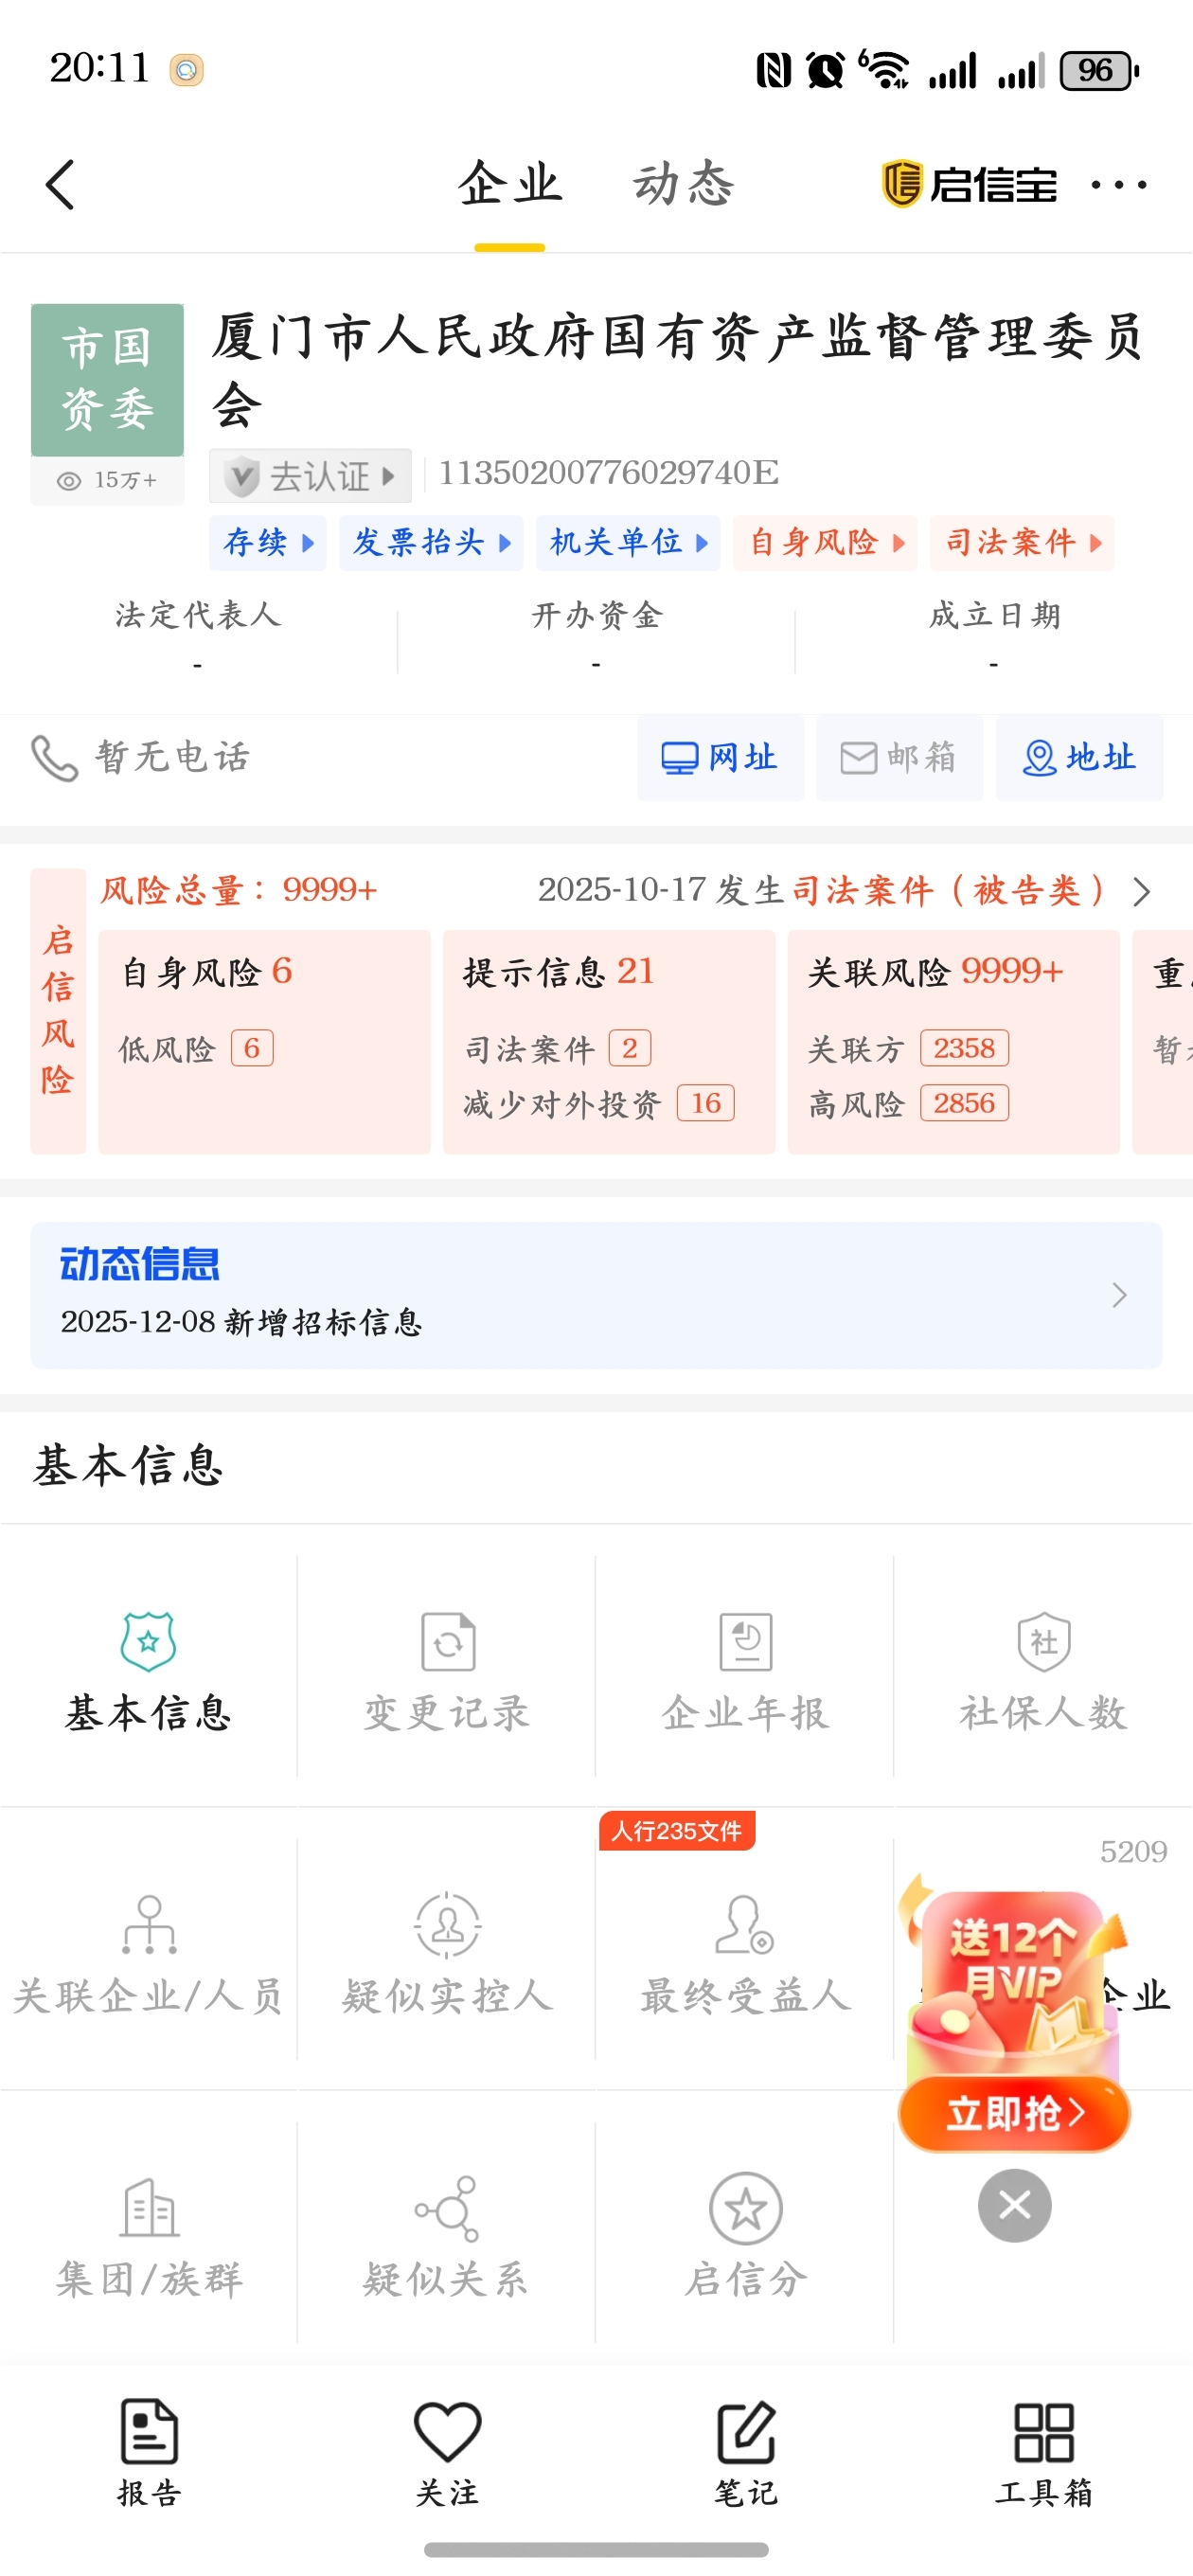The height and width of the screenshot is (2576, 1193).
Task: Tap the Wi-Fi status bar icon
Action: click(885, 70)
